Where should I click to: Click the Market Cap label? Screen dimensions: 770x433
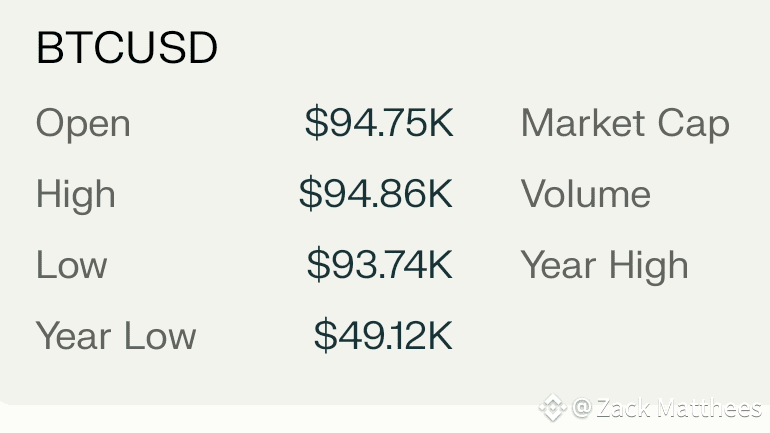click(625, 124)
